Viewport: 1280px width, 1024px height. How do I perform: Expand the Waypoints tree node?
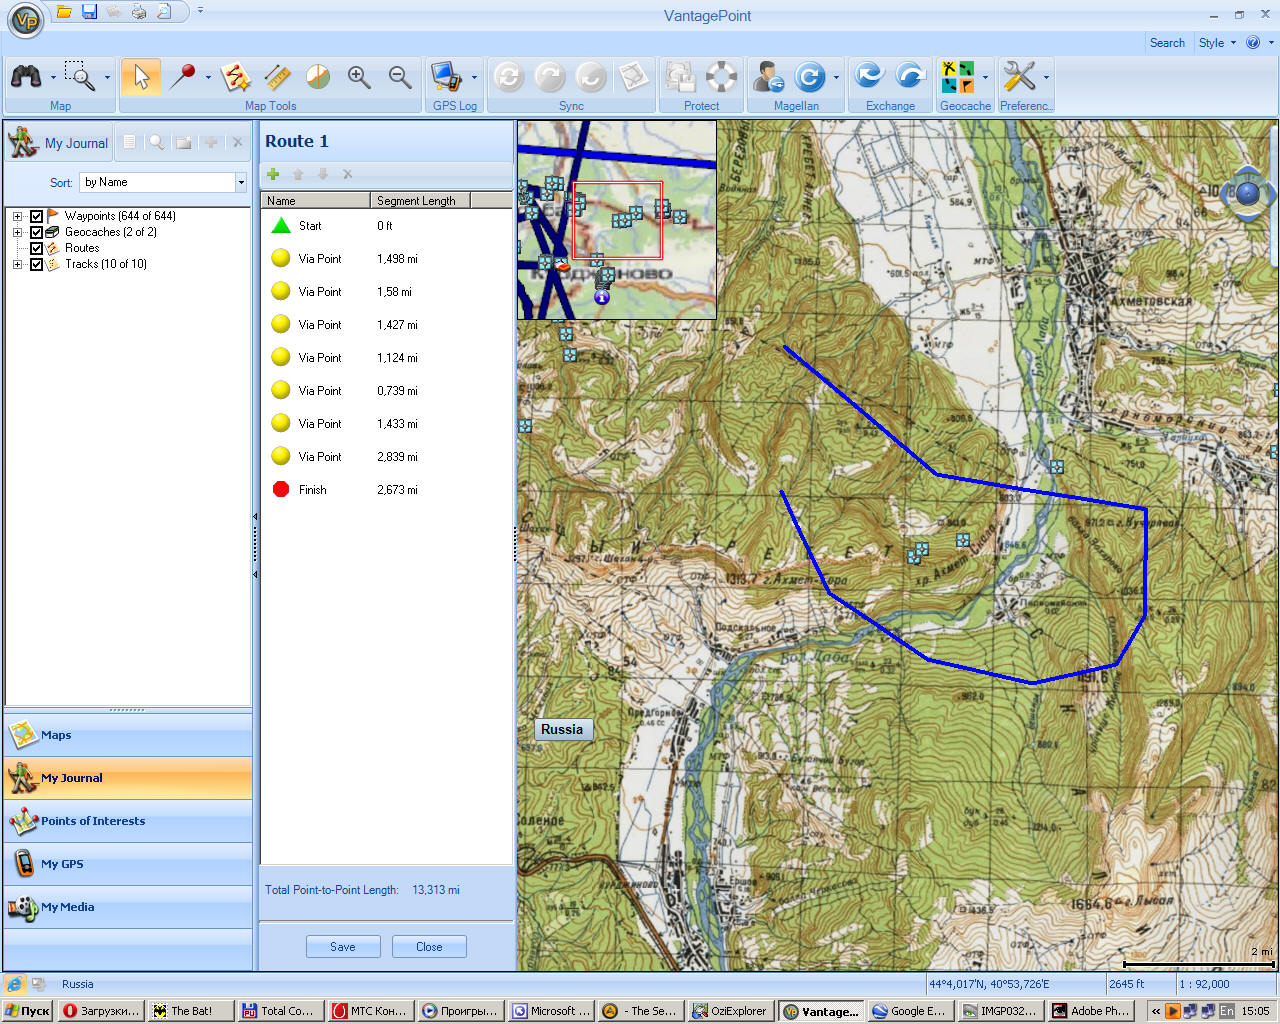click(17, 216)
